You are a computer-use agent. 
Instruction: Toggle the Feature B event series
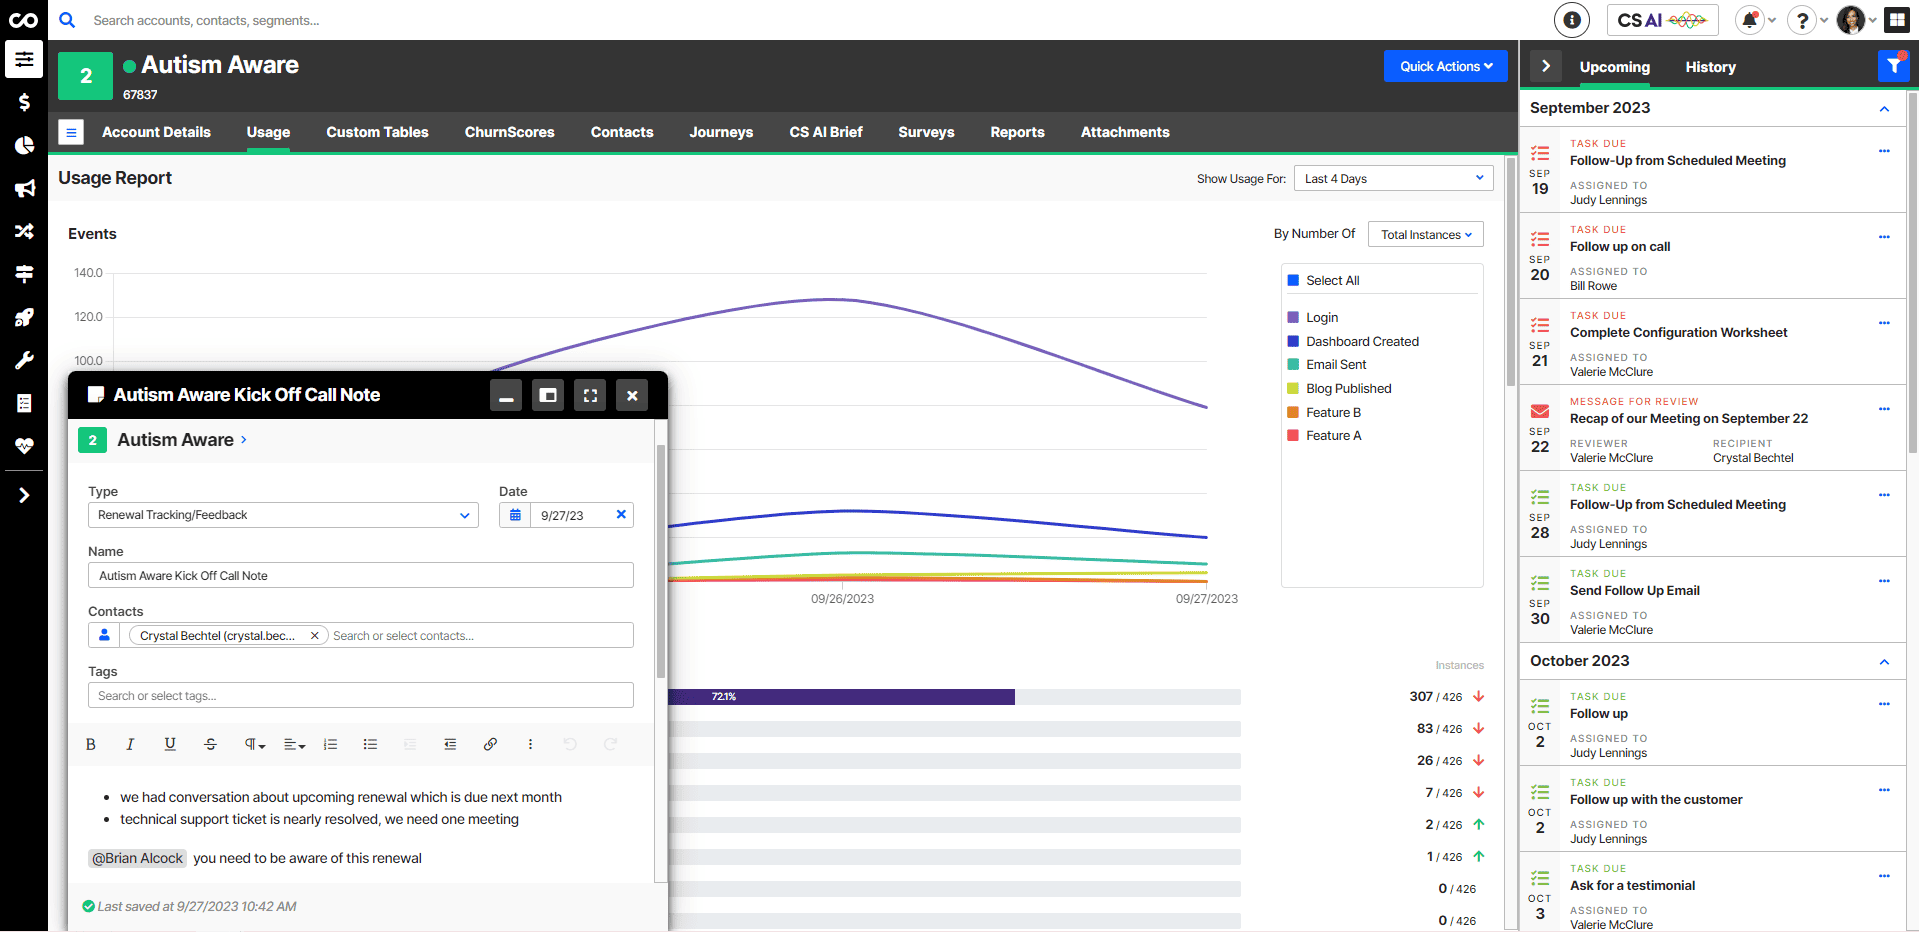tap(1293, 412)
